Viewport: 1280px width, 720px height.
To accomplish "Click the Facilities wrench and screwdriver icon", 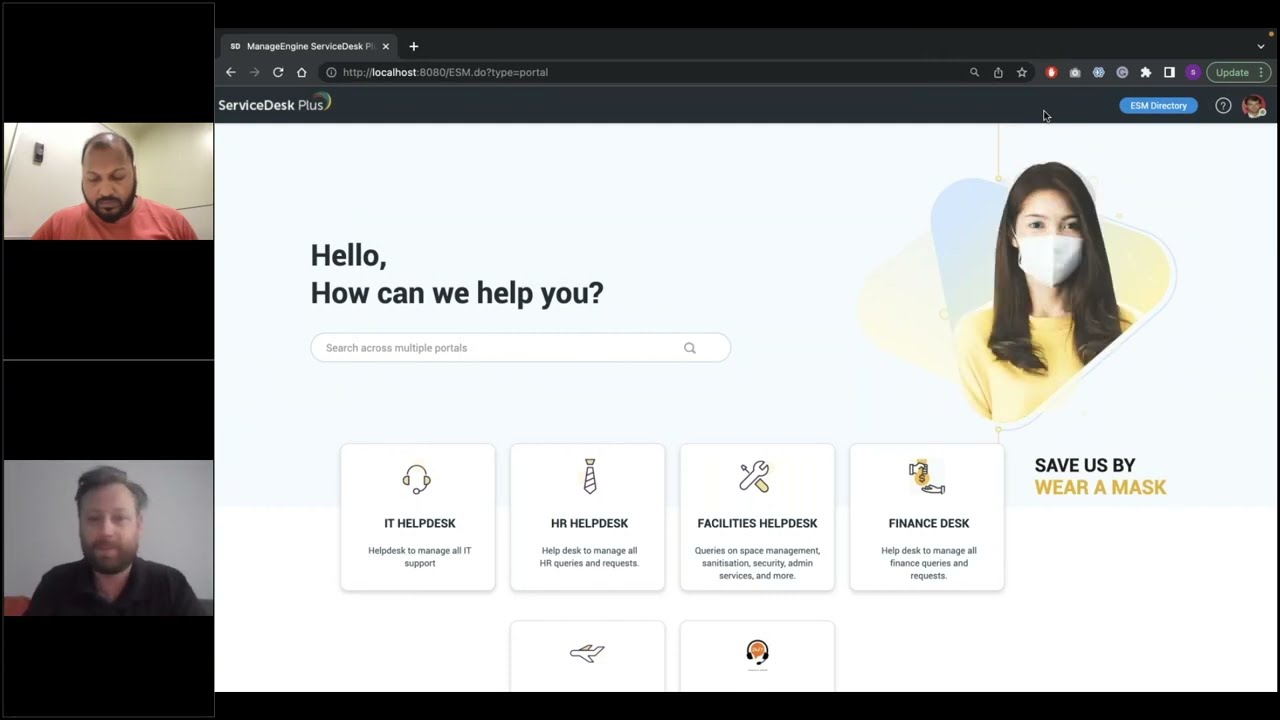I will click(754, 477).
